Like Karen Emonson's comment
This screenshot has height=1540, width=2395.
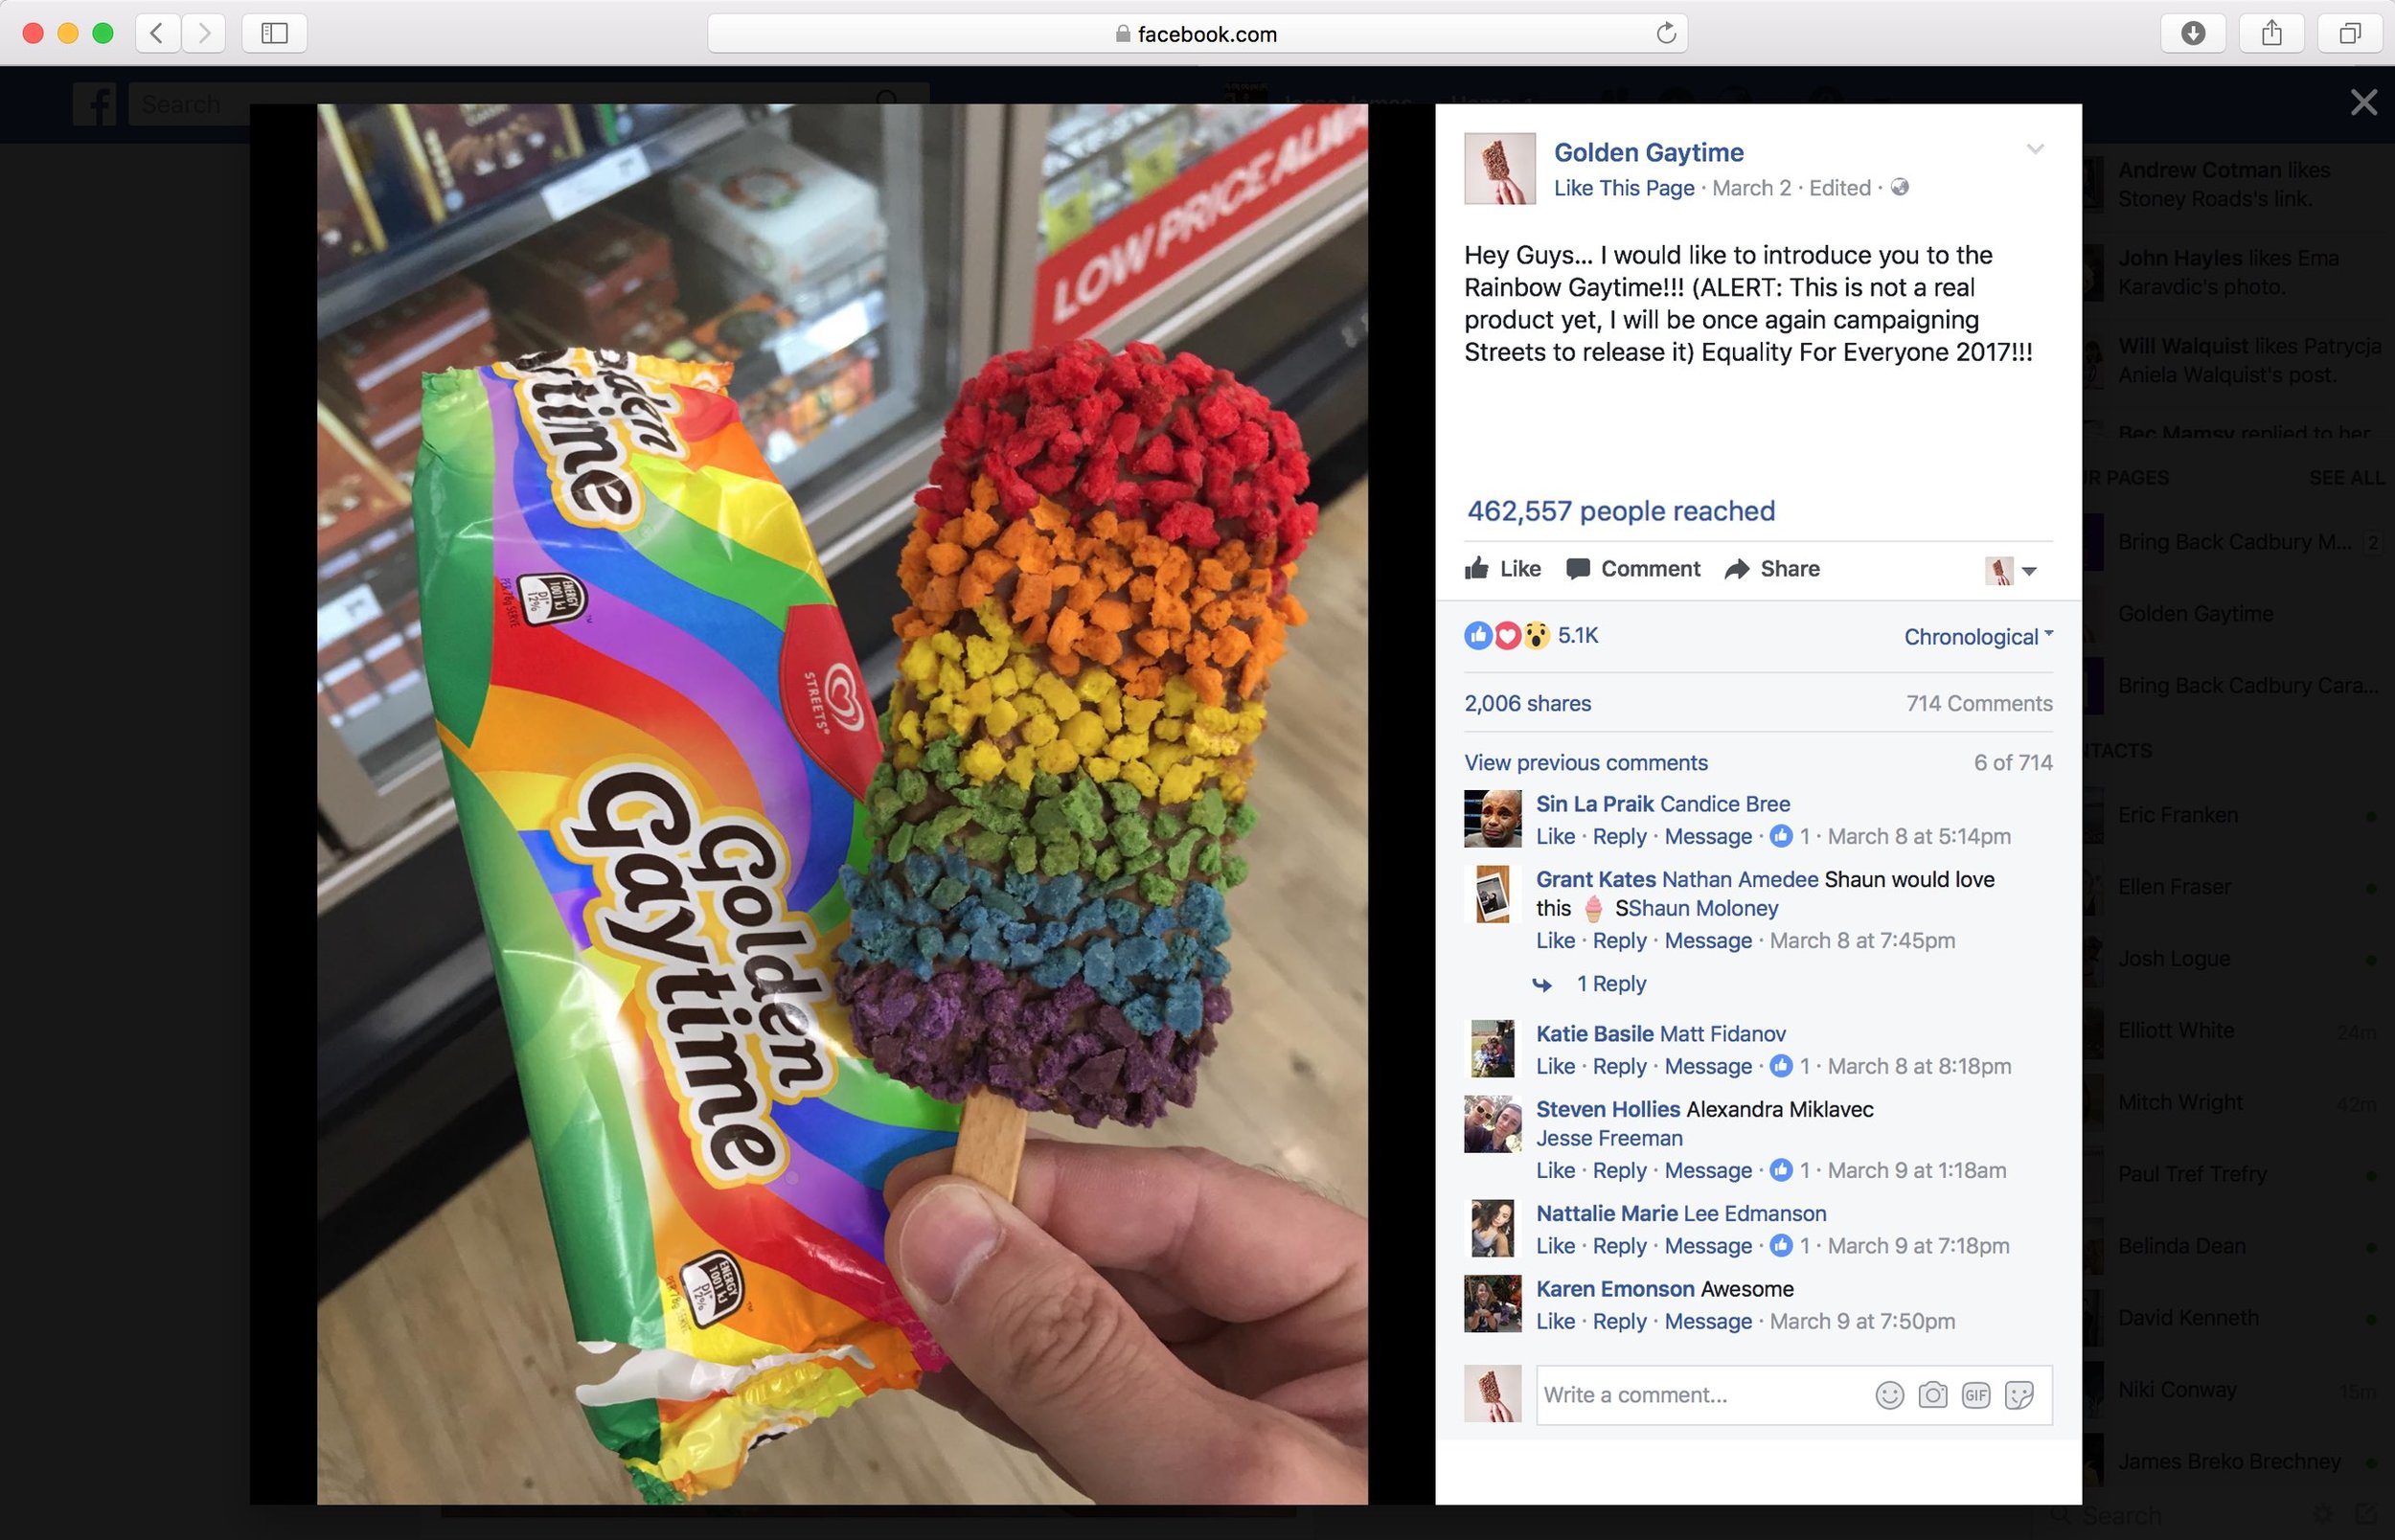pos(1555,1321)
